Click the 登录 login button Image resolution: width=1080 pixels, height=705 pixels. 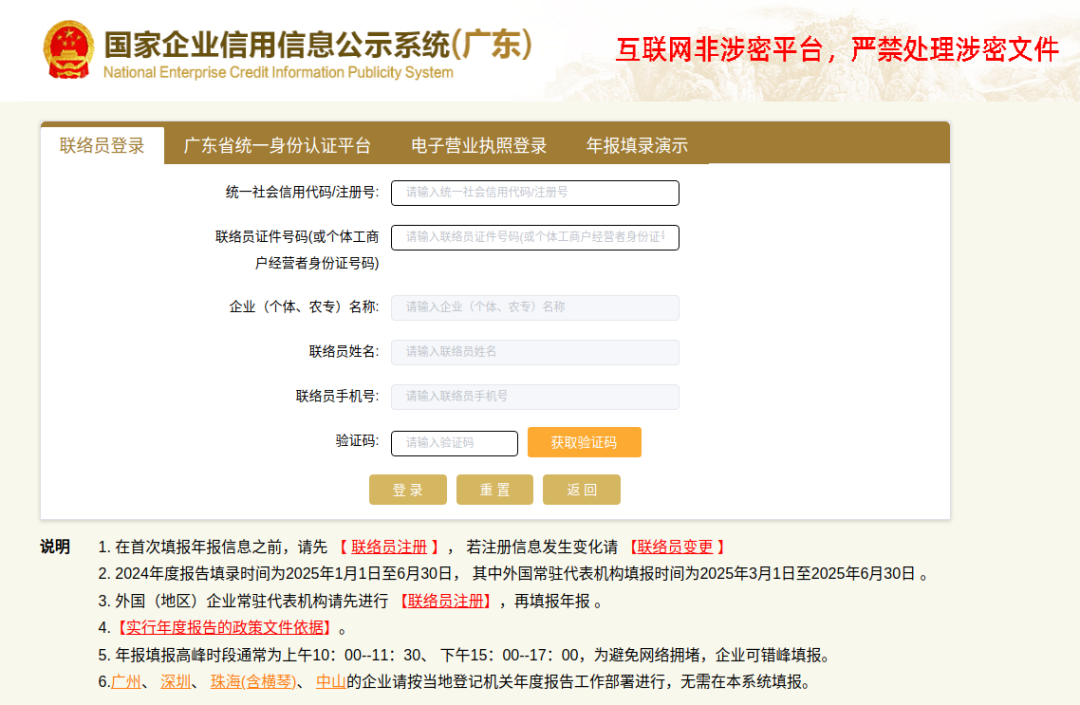(x=407, y=489)
